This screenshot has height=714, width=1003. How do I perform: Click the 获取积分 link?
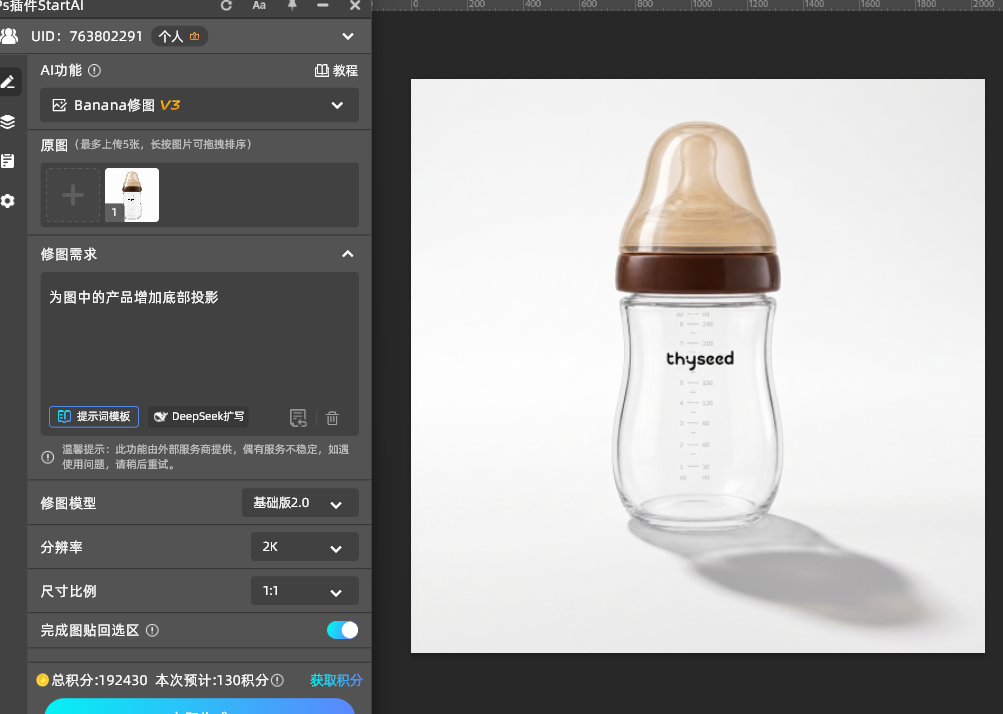336,680
